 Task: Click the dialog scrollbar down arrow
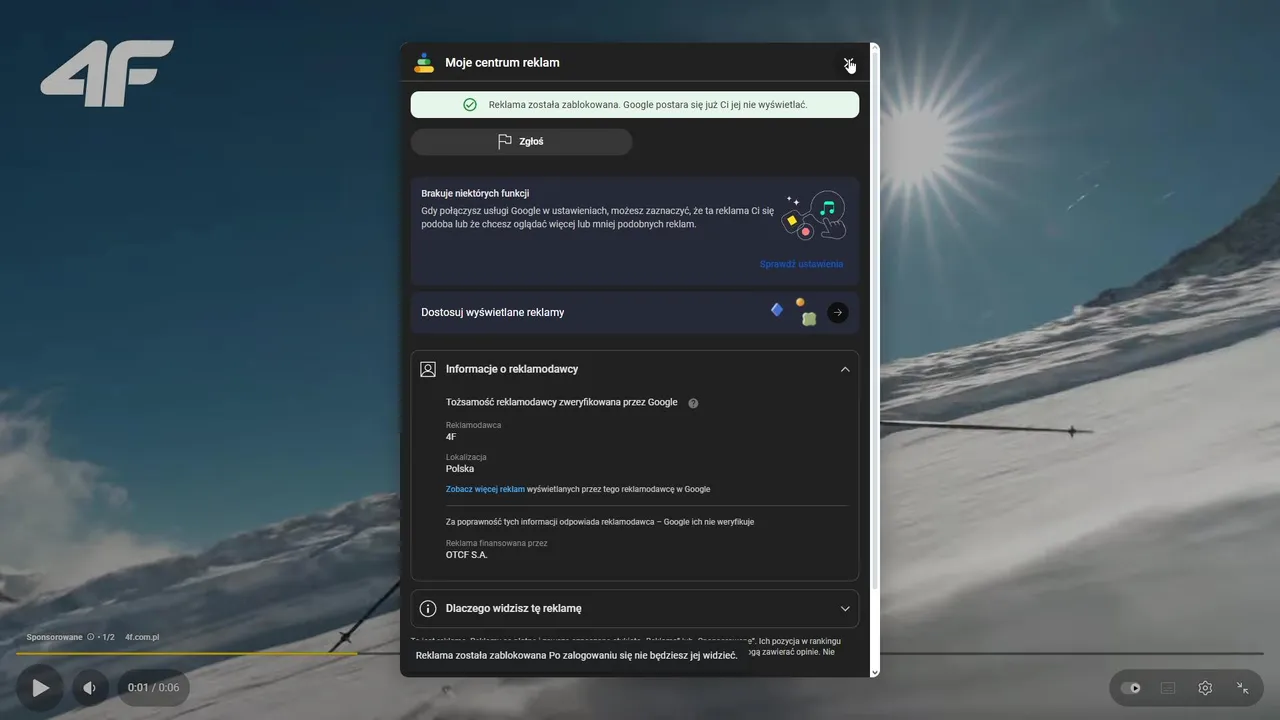coord(875,672)
